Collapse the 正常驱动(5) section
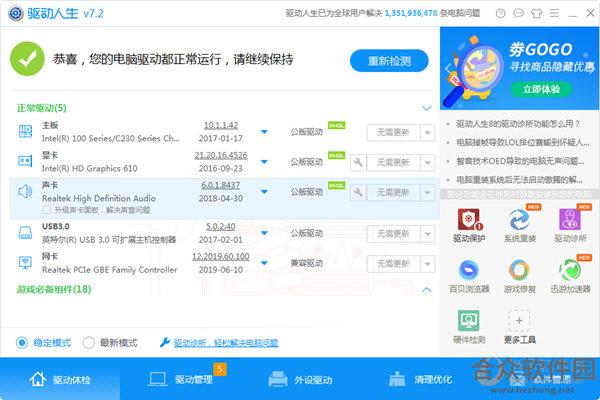600x400 pixels. 426,108
